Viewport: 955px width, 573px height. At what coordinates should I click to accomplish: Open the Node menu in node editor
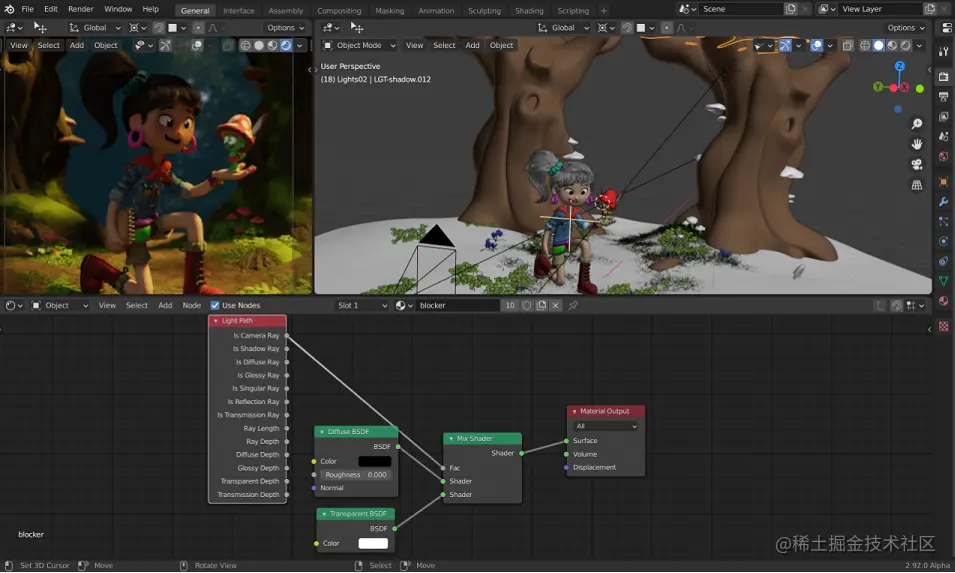191,306
